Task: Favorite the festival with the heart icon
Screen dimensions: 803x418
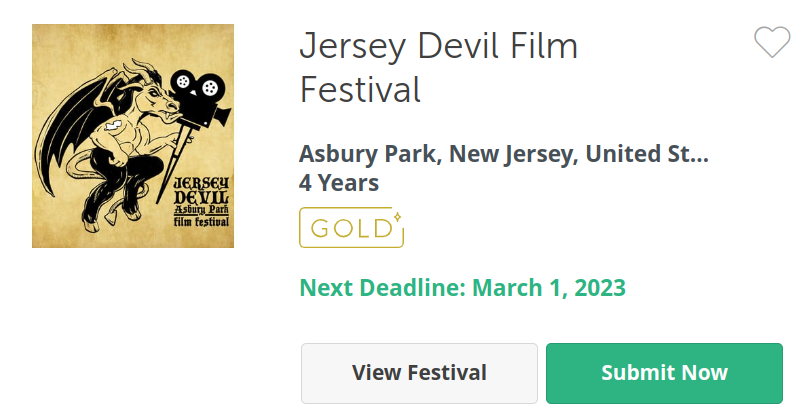Action: click(x=772, y=42)
